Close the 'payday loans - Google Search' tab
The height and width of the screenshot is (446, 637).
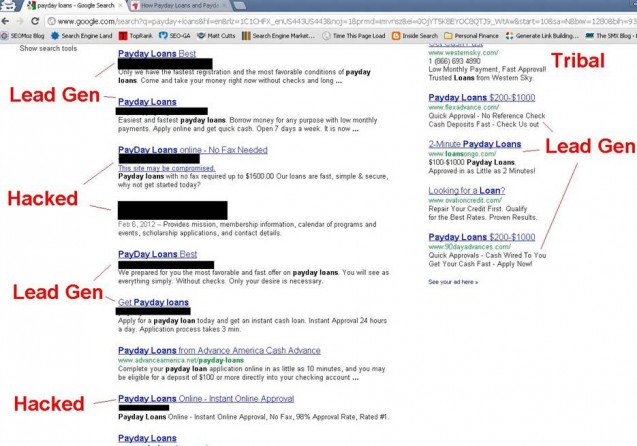coord(121,6)
